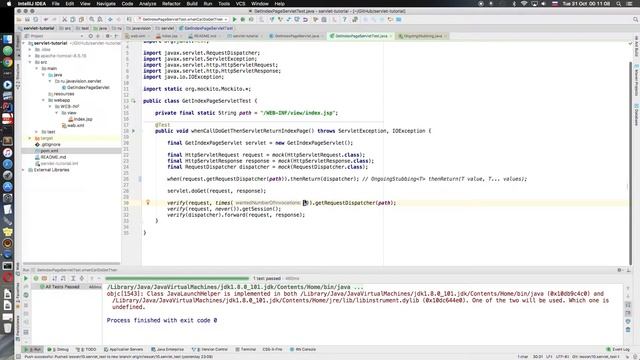Toggle sort by duration in Run panel

63,278
